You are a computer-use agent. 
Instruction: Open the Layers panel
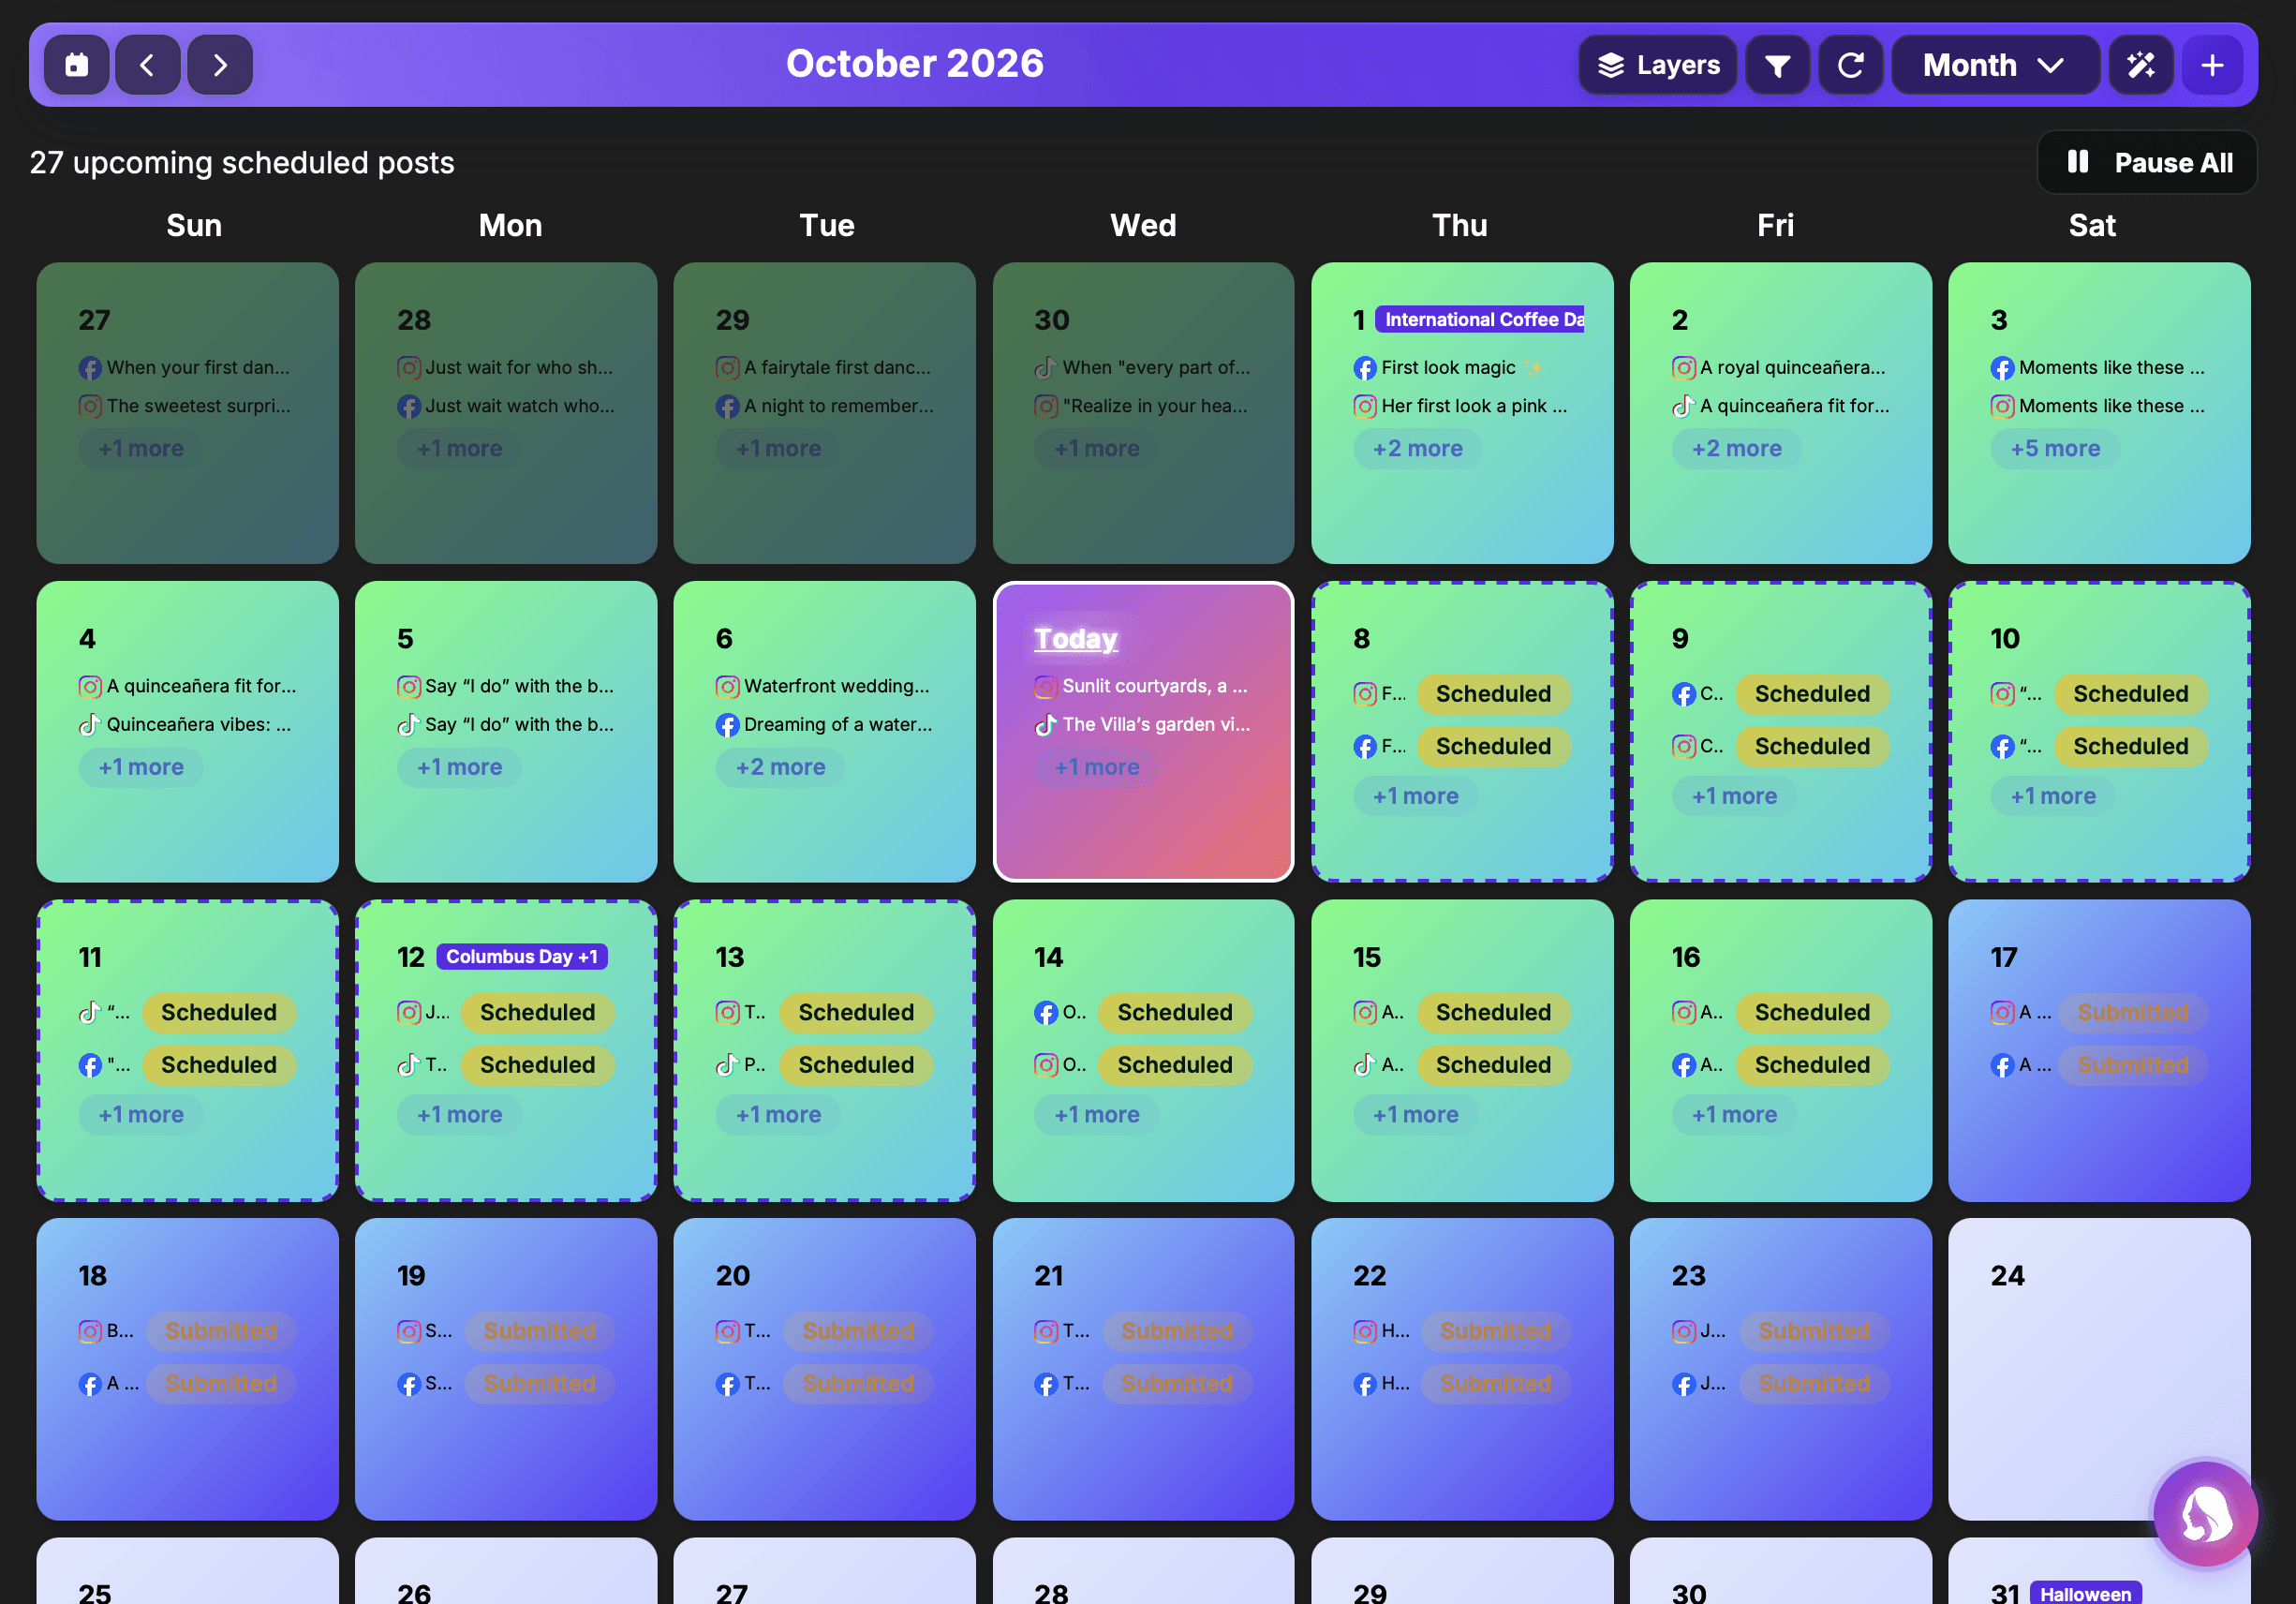click(x=1658, y=65)
